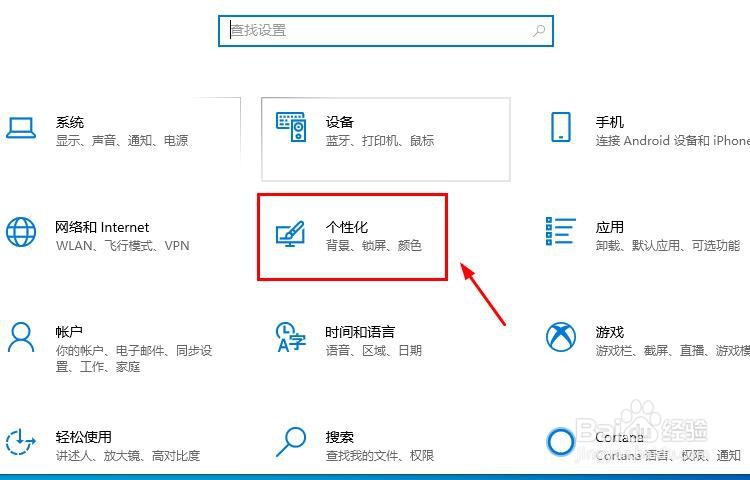This screenshot has height=480, width=750.
Task: Open 时间和语言 settings title
Action: point(360,332)
